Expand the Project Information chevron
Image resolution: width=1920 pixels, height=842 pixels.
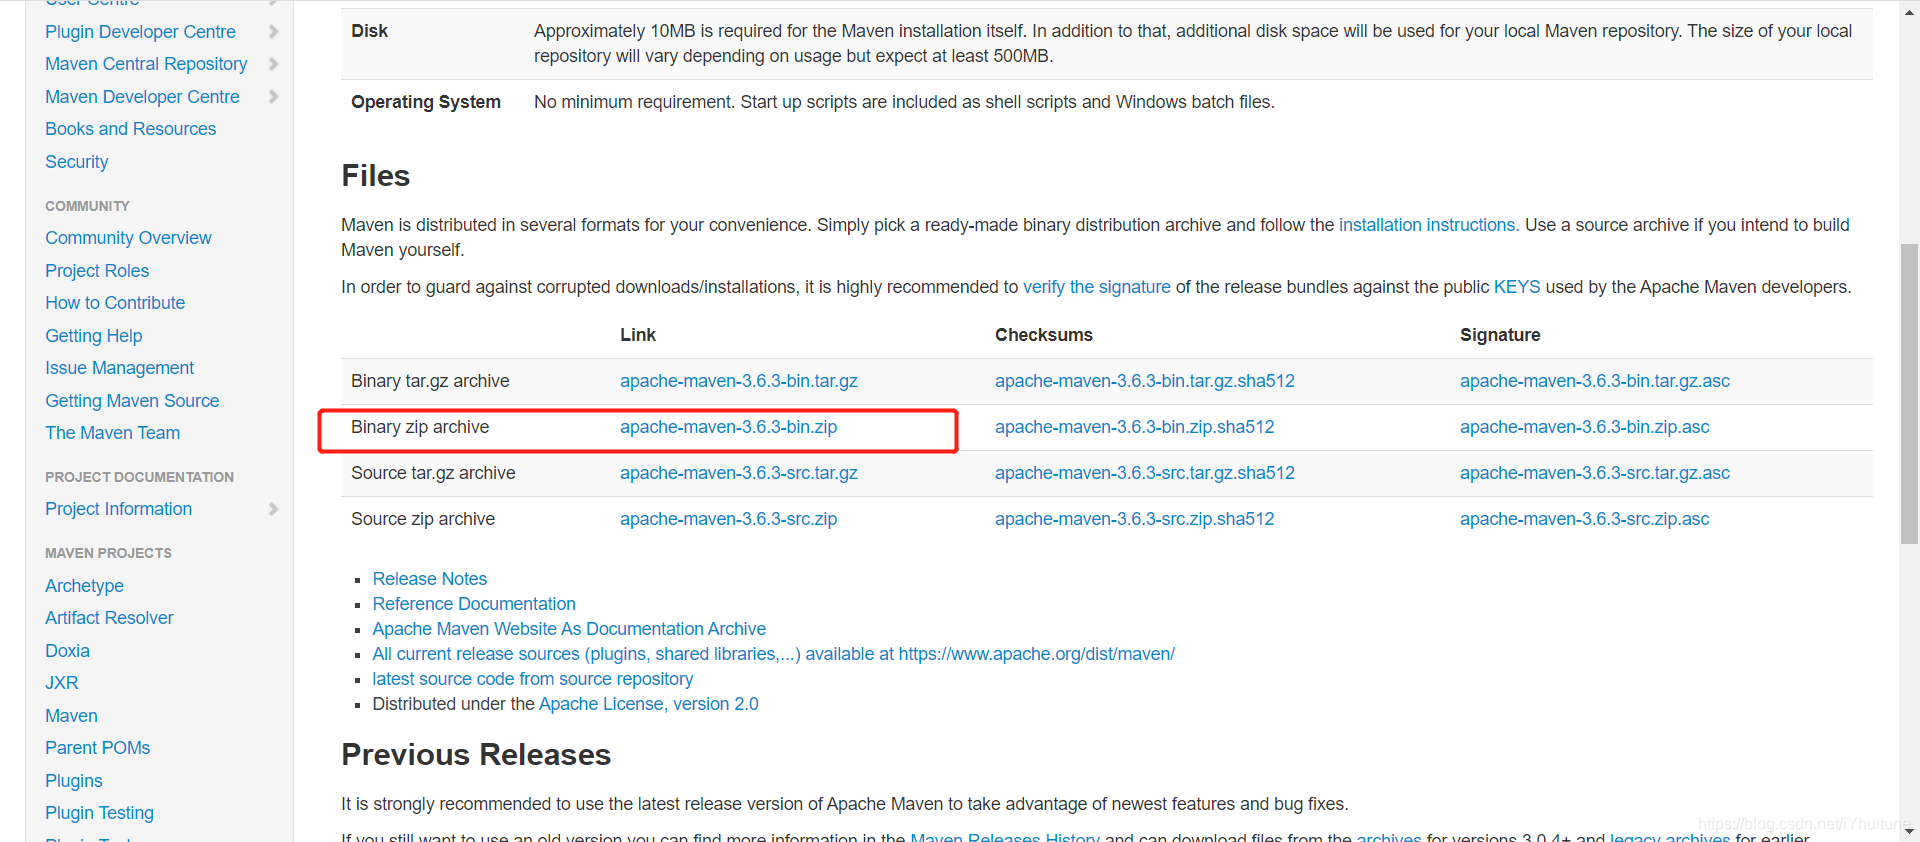(273, 509)
